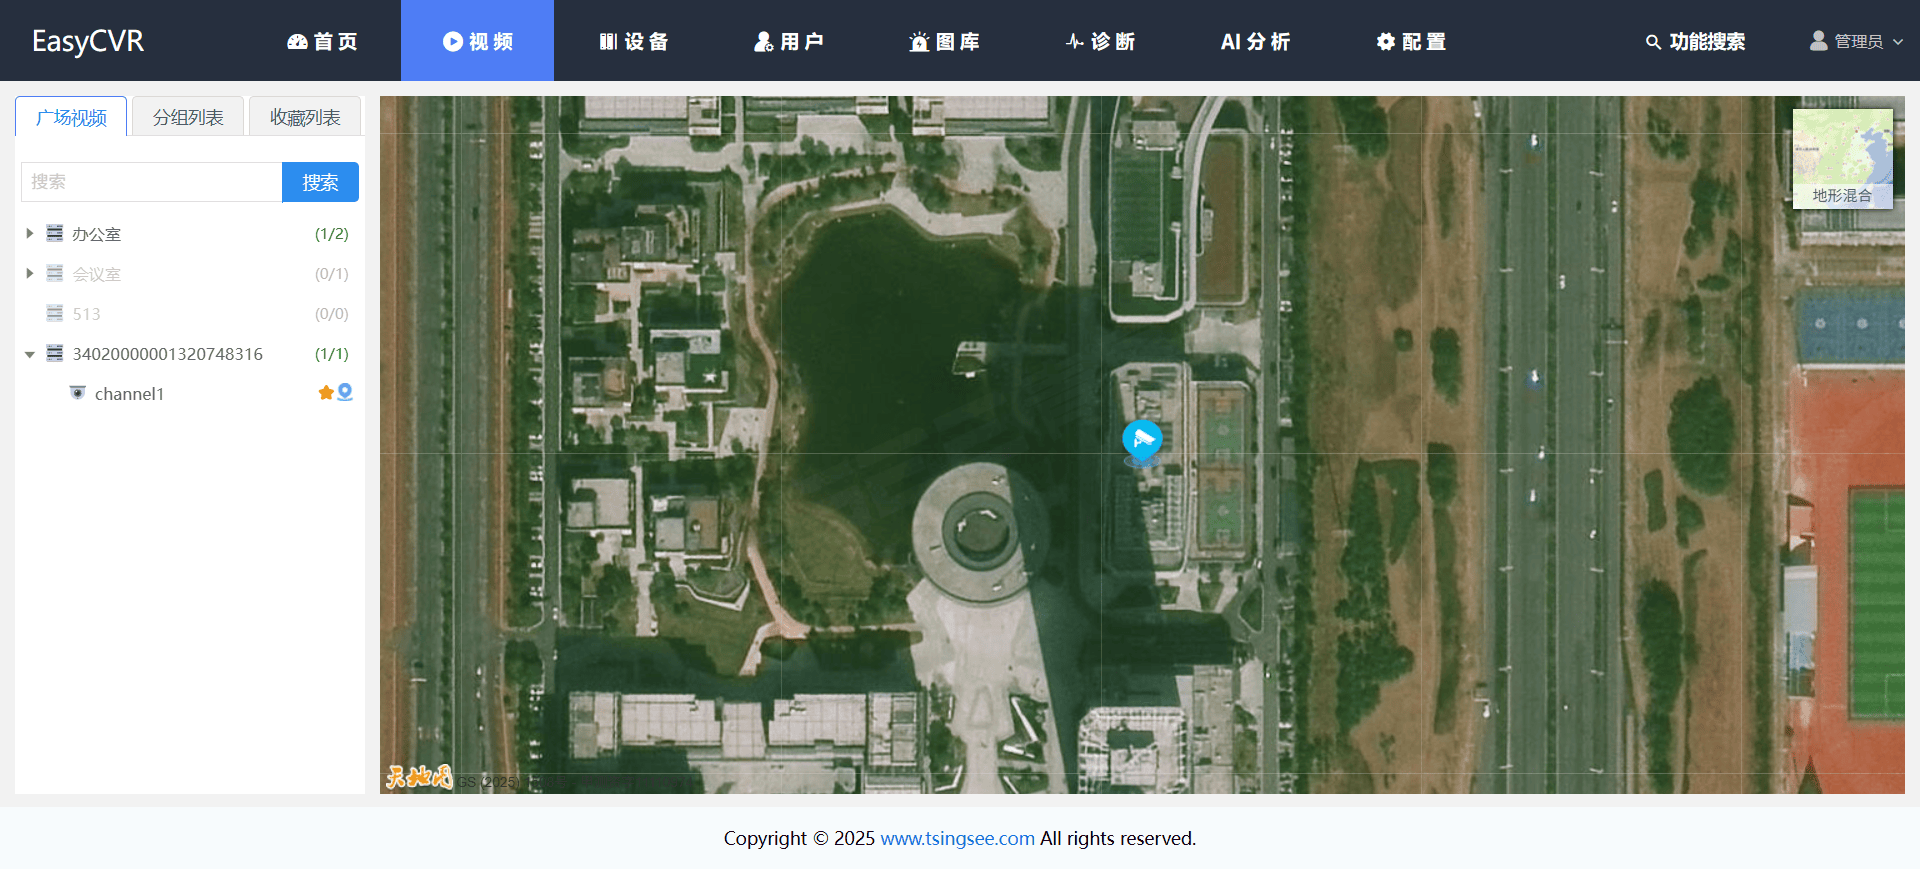Focus the device 搜索 input field
The image size is (1920, 869).
151,182
